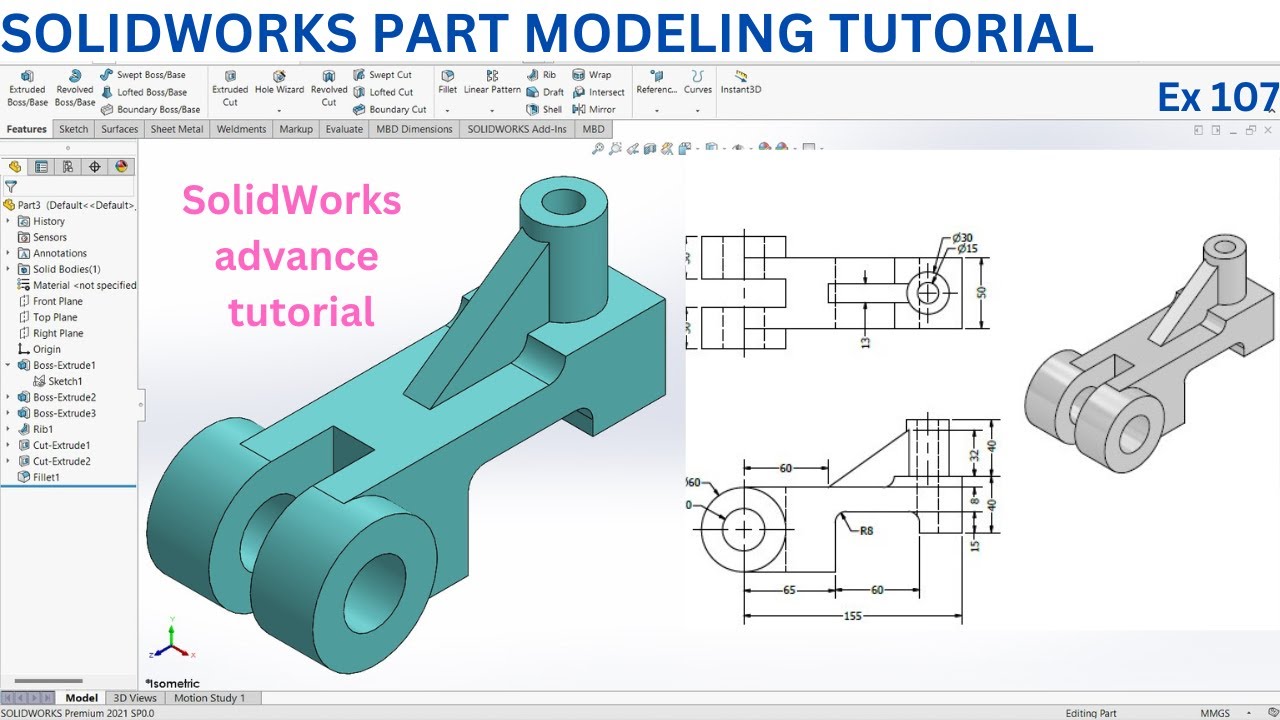Screen dimensions: 1280x720
Task: Switch to the Sketch ribbon tab
Action: (x=74, y=129)
